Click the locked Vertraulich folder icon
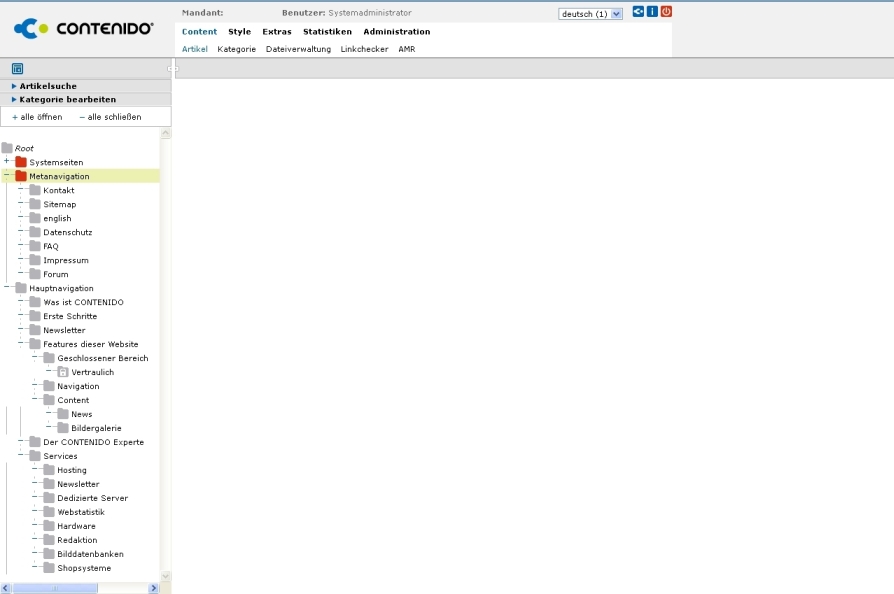This screenshot has width=894, height=594. pos(63,372)
